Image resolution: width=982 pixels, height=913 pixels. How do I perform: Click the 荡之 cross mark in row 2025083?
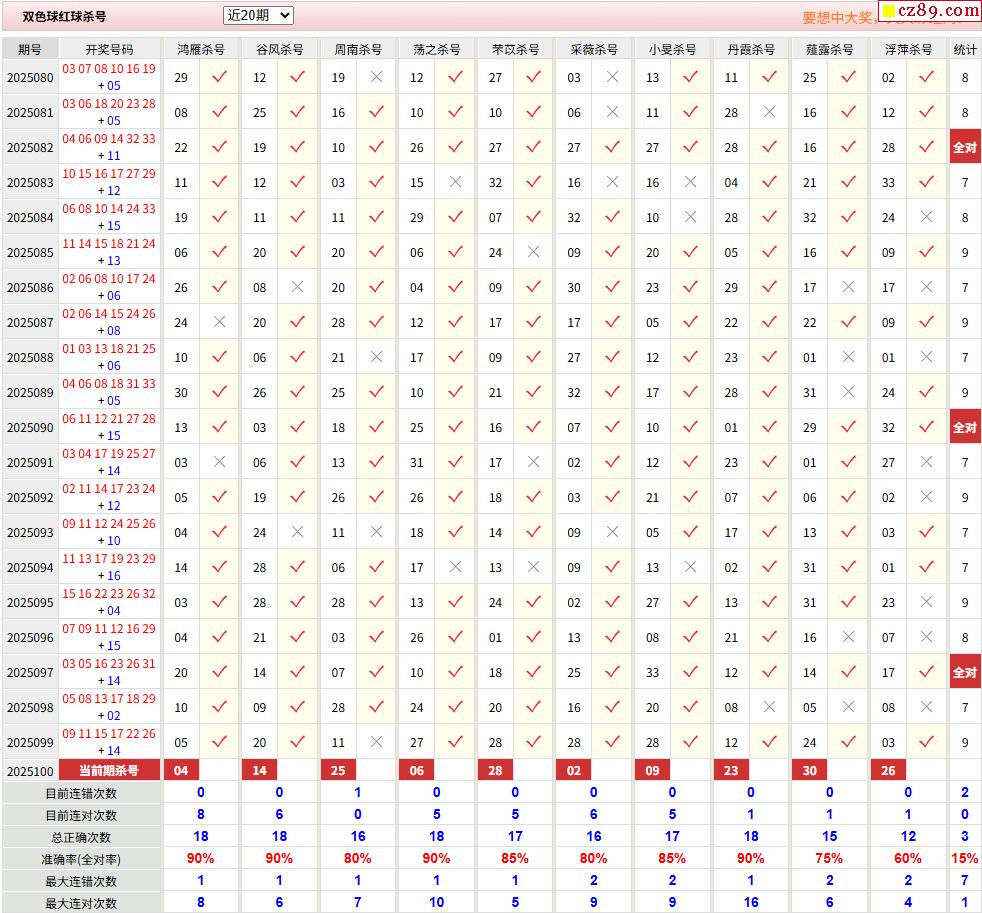pos(455,182)
